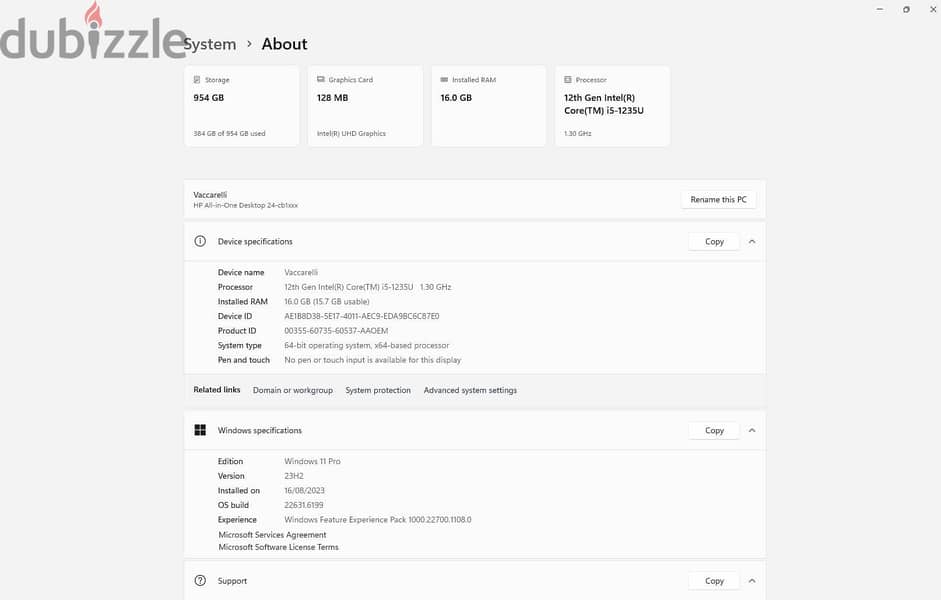Open the Storage 954 GB card

click(242, 106)
